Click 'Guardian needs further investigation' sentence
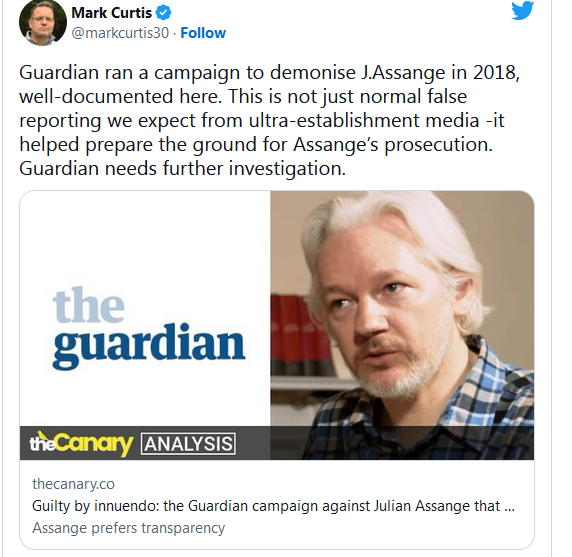Viewport: 572px width, 557px height. click(x=182, y=169)
